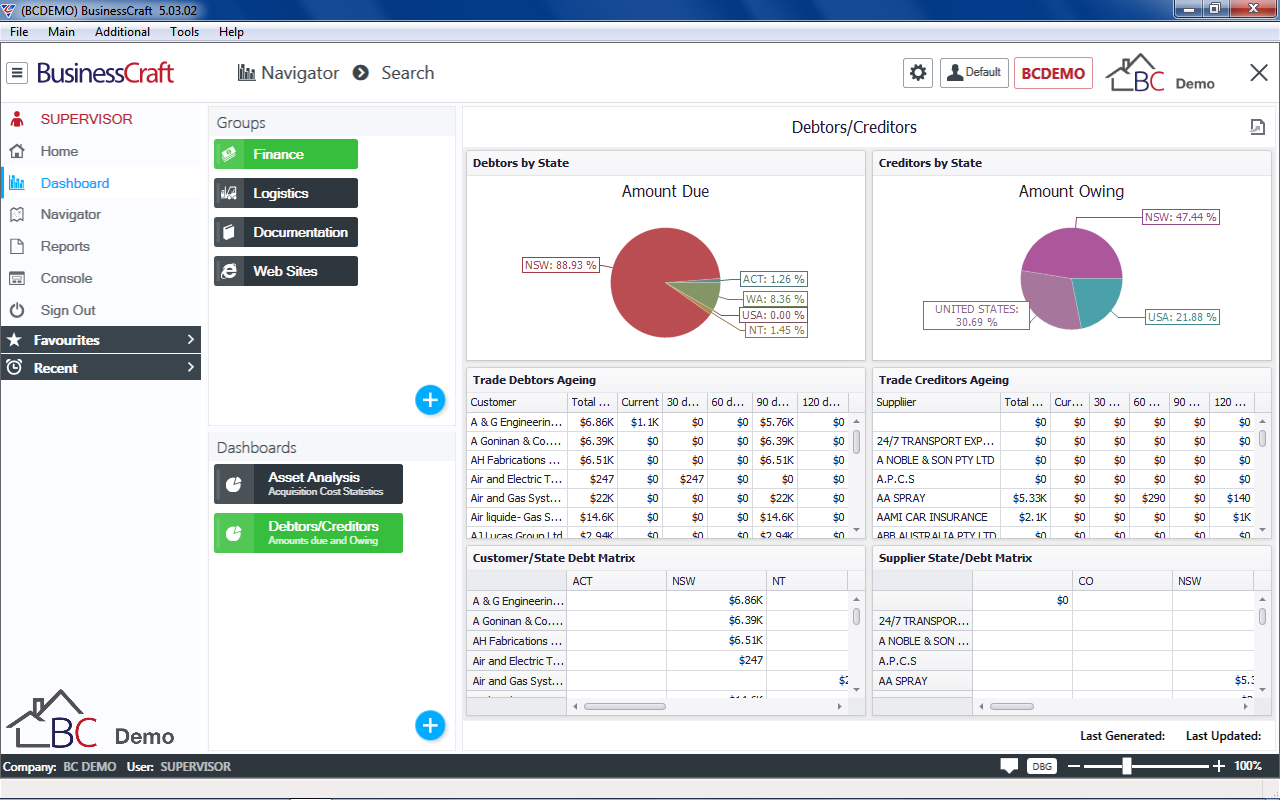Click Supplier State/Debt matrix horizontal scrollbar
Image resolution: width=1280 pixels, height=800 pixels.
(1013, 706)
